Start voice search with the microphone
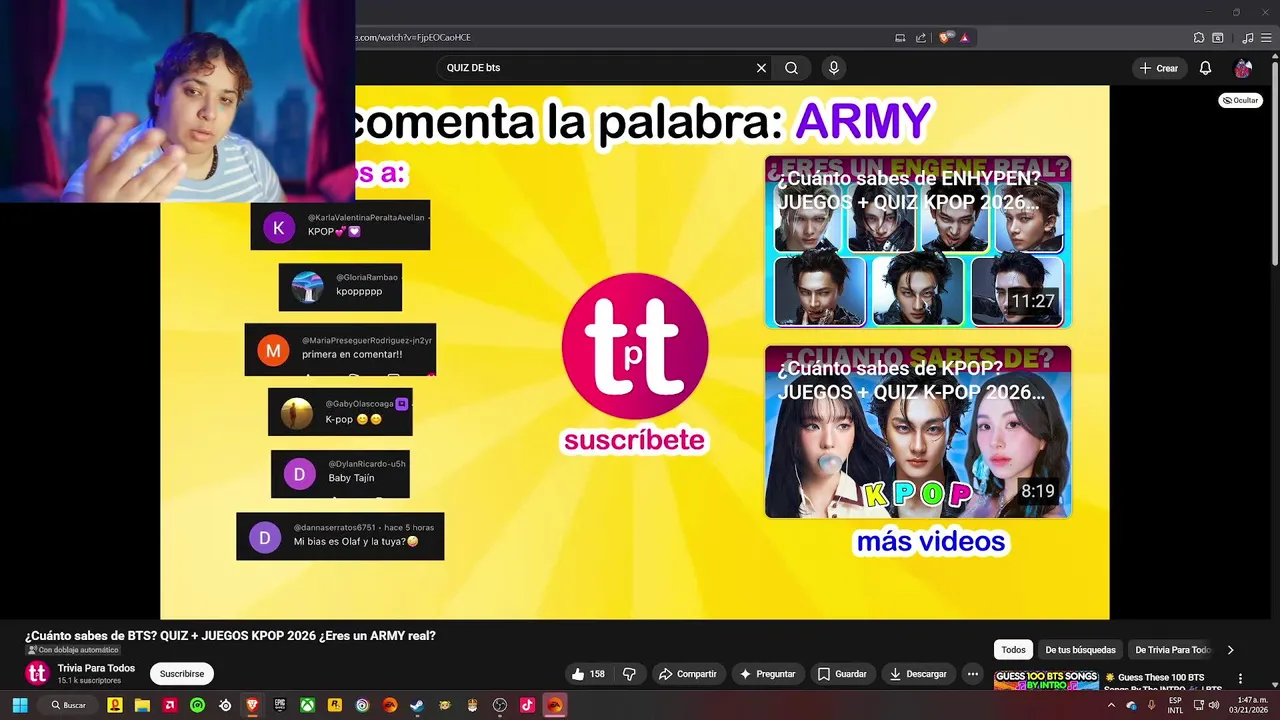Screen dimensions: 1280x720 [833, 68]
